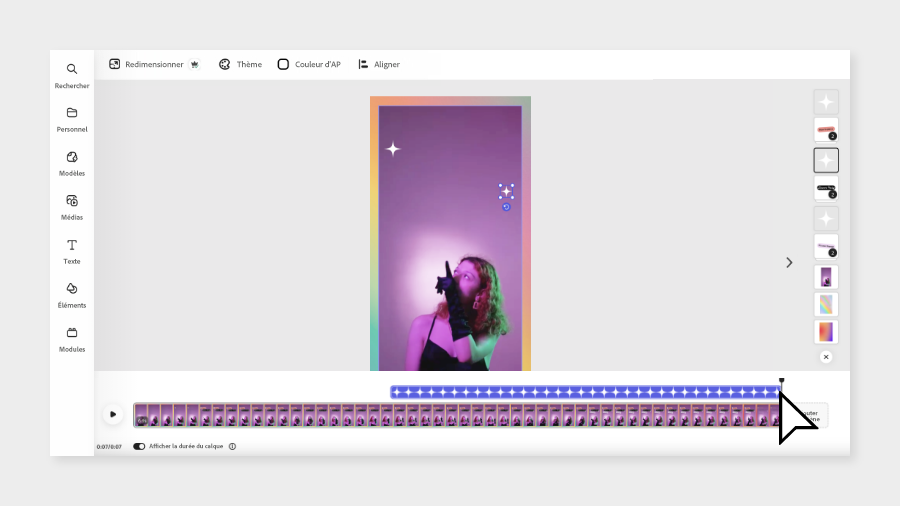This screenshot has height=506, width=900.
Task: Select the black text group layer thumbnail
Action: point(826,189)
